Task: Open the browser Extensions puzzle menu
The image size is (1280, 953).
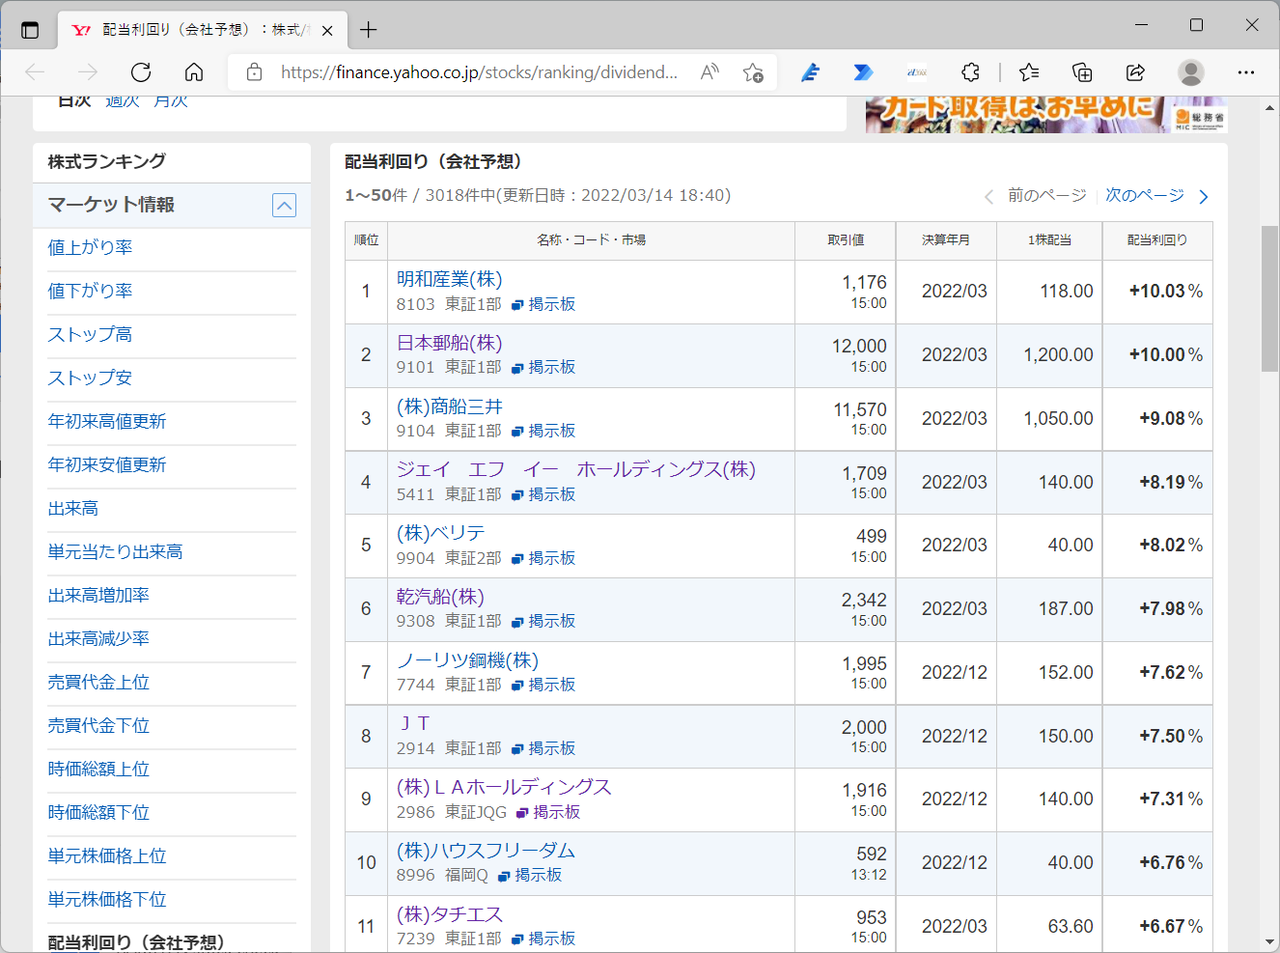Action: pyautogui.click(x=970, y=72)
